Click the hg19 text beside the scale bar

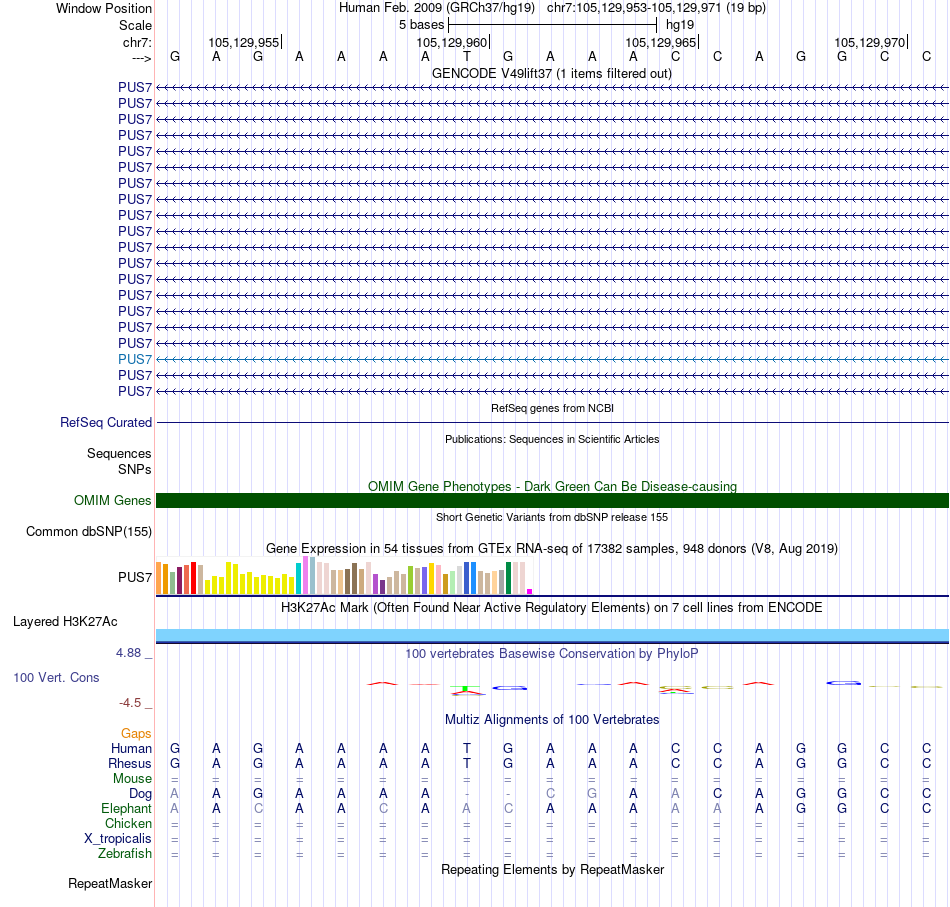pyautogui.click(x=680, y=25)
